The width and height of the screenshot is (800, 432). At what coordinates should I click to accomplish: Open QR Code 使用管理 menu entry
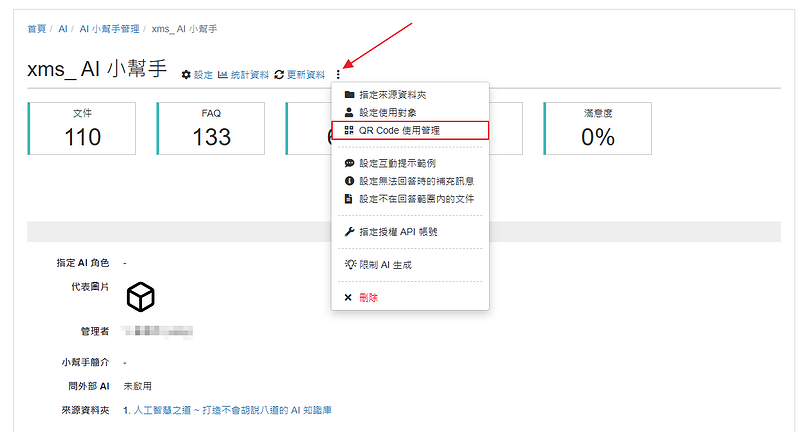[x=400, y=130]
